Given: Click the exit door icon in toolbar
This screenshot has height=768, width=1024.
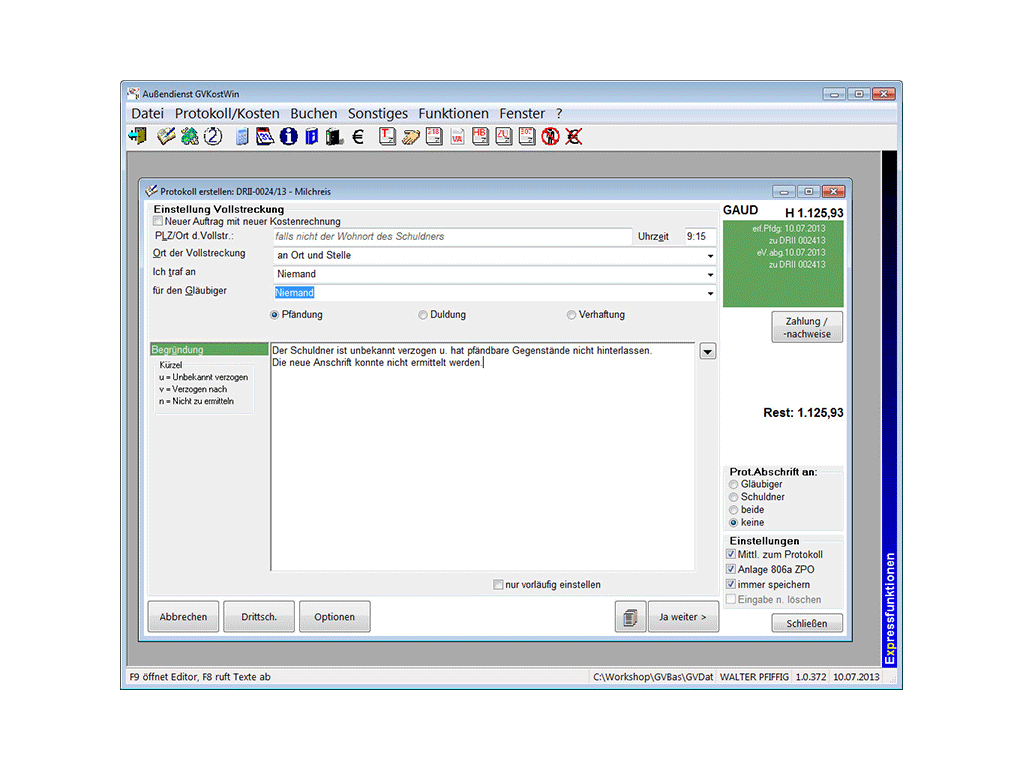Looking at the screenshot, I should [138, 137].
